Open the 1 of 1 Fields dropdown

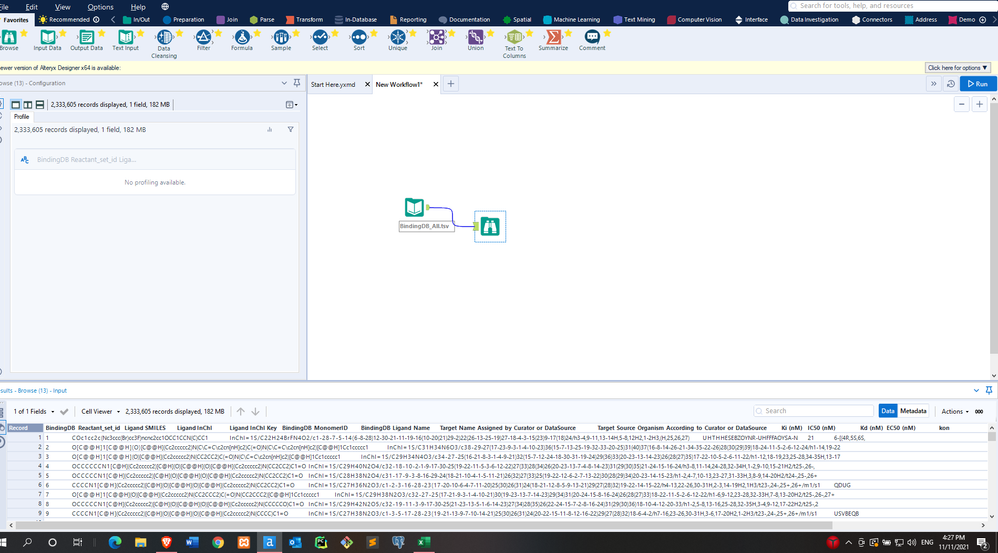(x=34, y=412)
